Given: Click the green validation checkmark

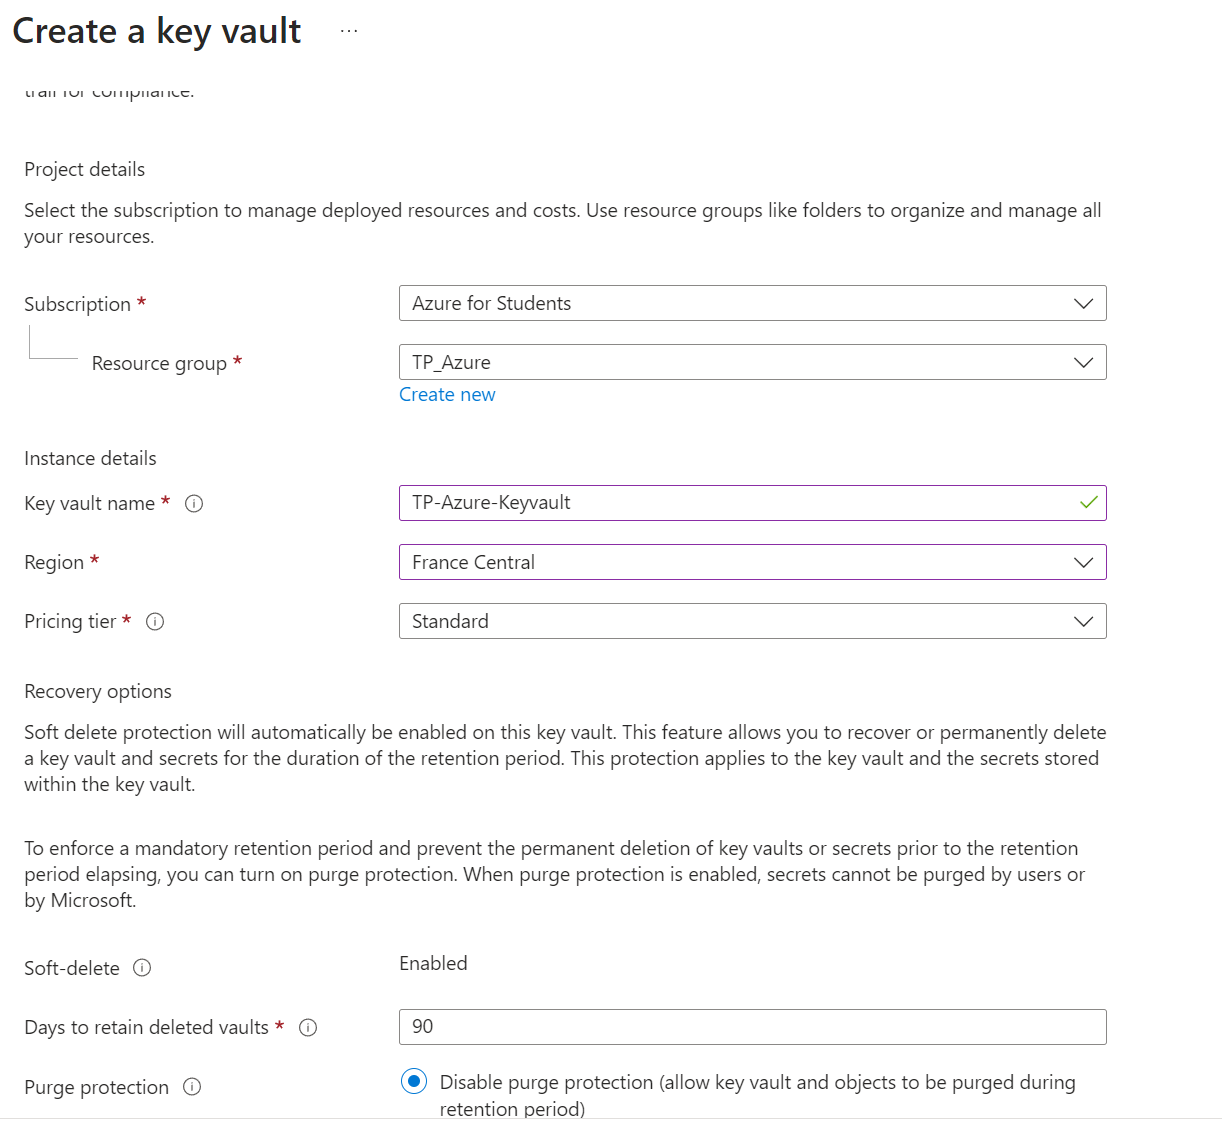Looking at the screenshot, I should point(1088,503).
